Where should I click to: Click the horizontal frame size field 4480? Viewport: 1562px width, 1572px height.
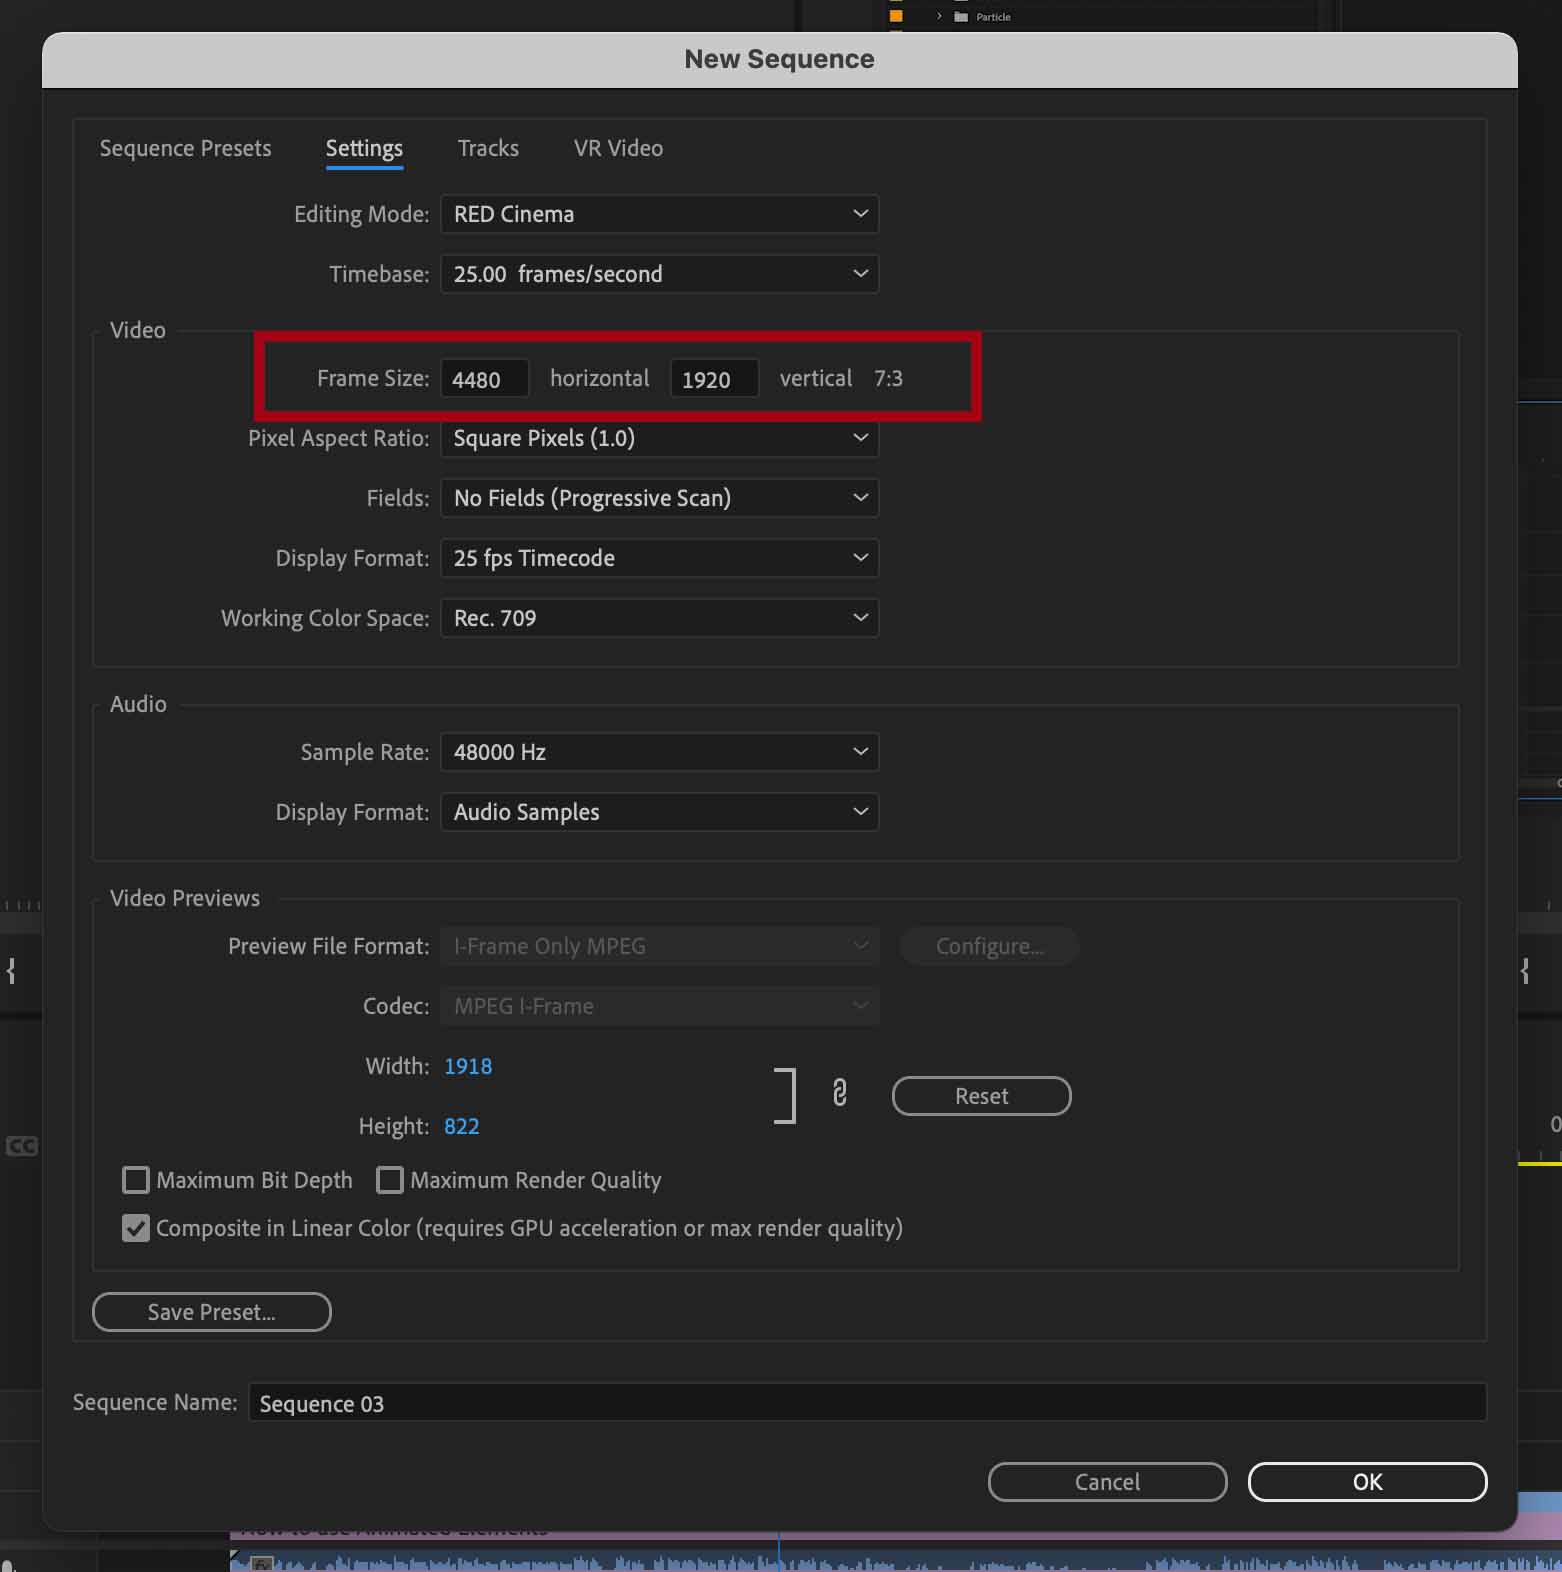pyautogui.click(x=485, y=379)
